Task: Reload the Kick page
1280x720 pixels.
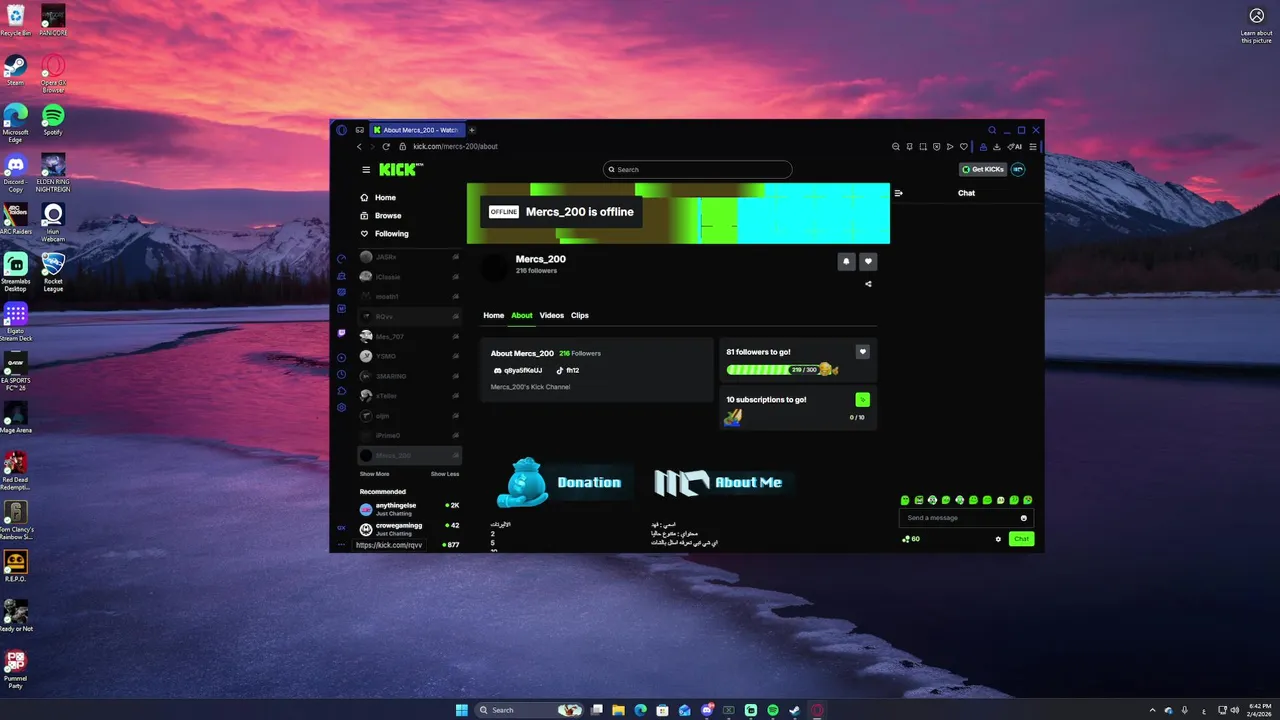Action: tap(386, 147)
